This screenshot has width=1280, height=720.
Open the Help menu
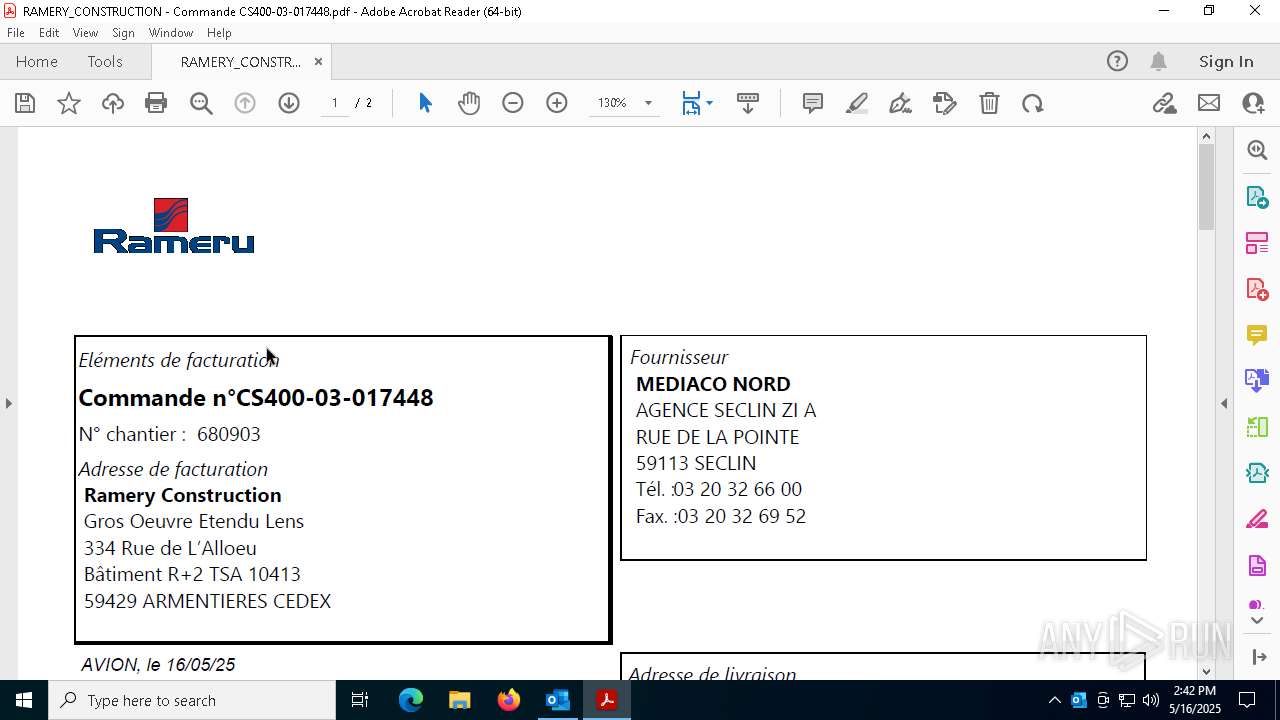click(219, 33)
